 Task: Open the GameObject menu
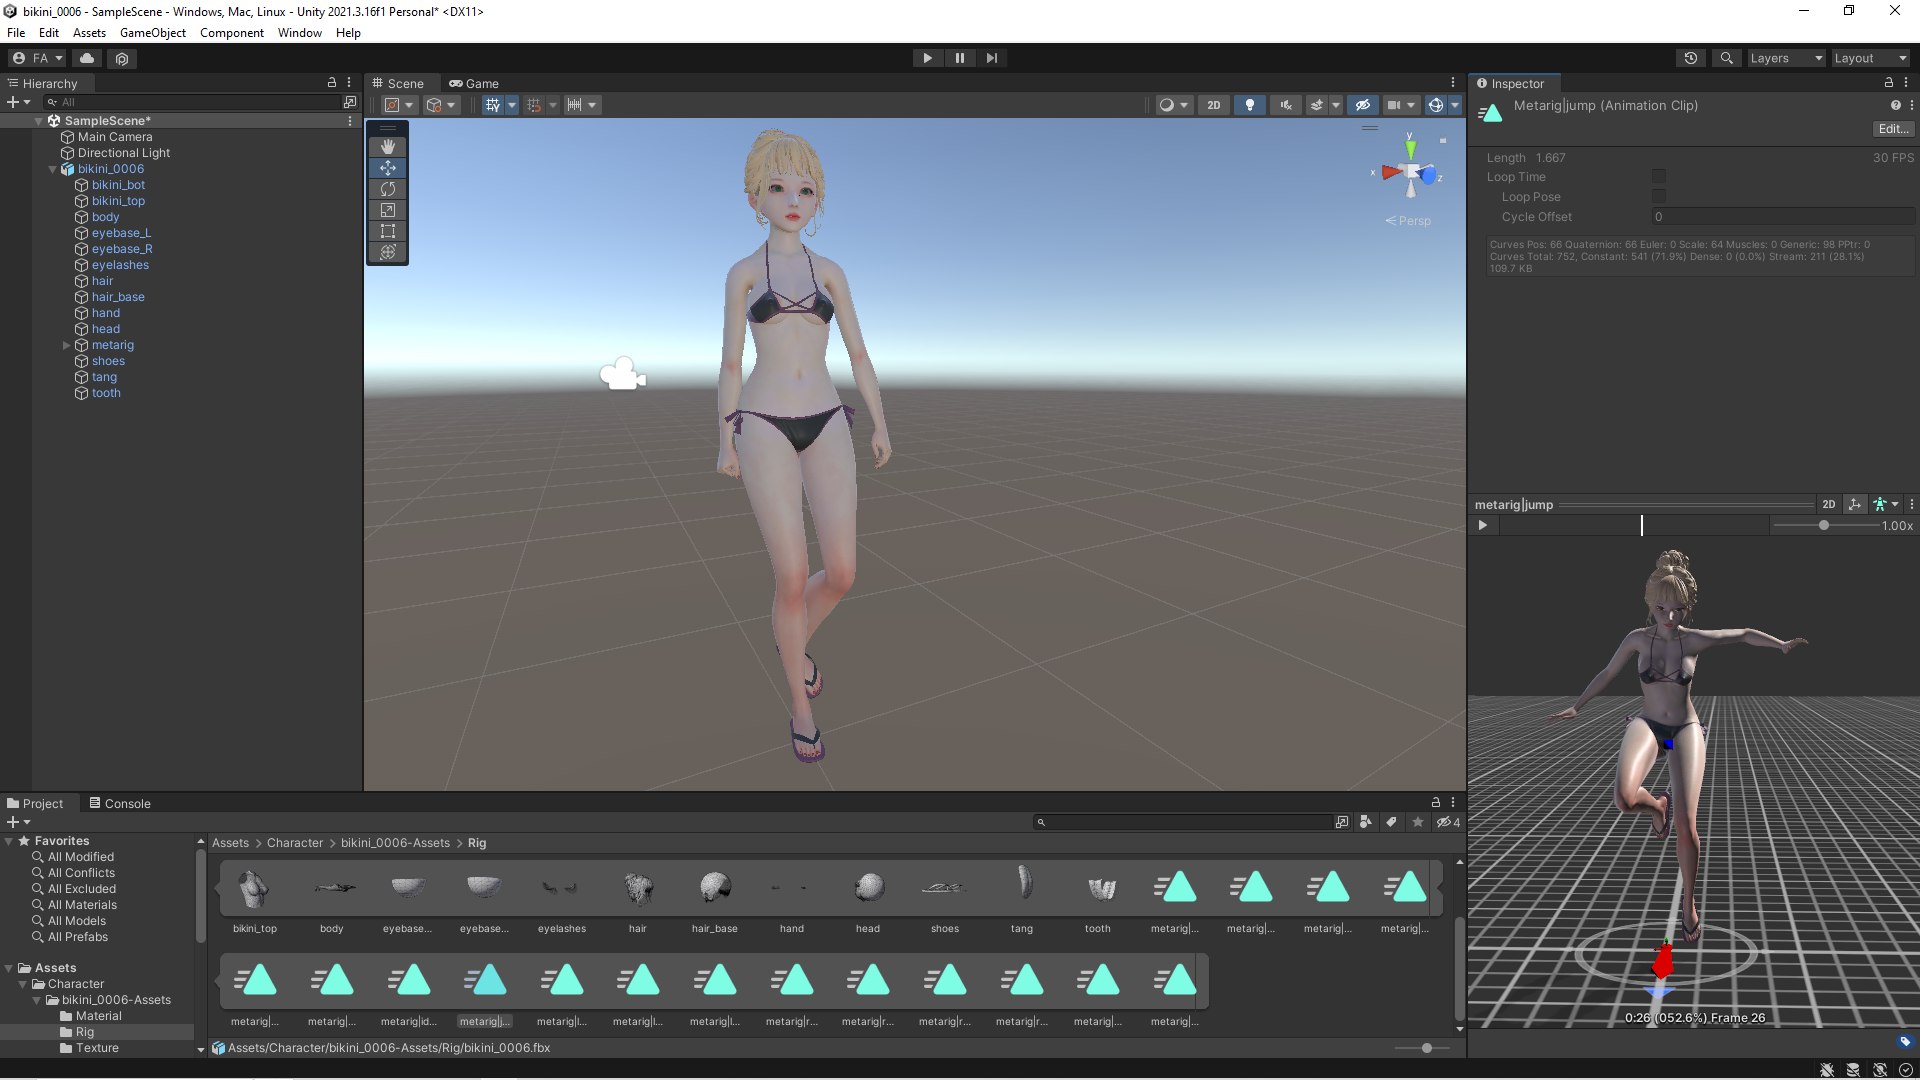point(153,33)
